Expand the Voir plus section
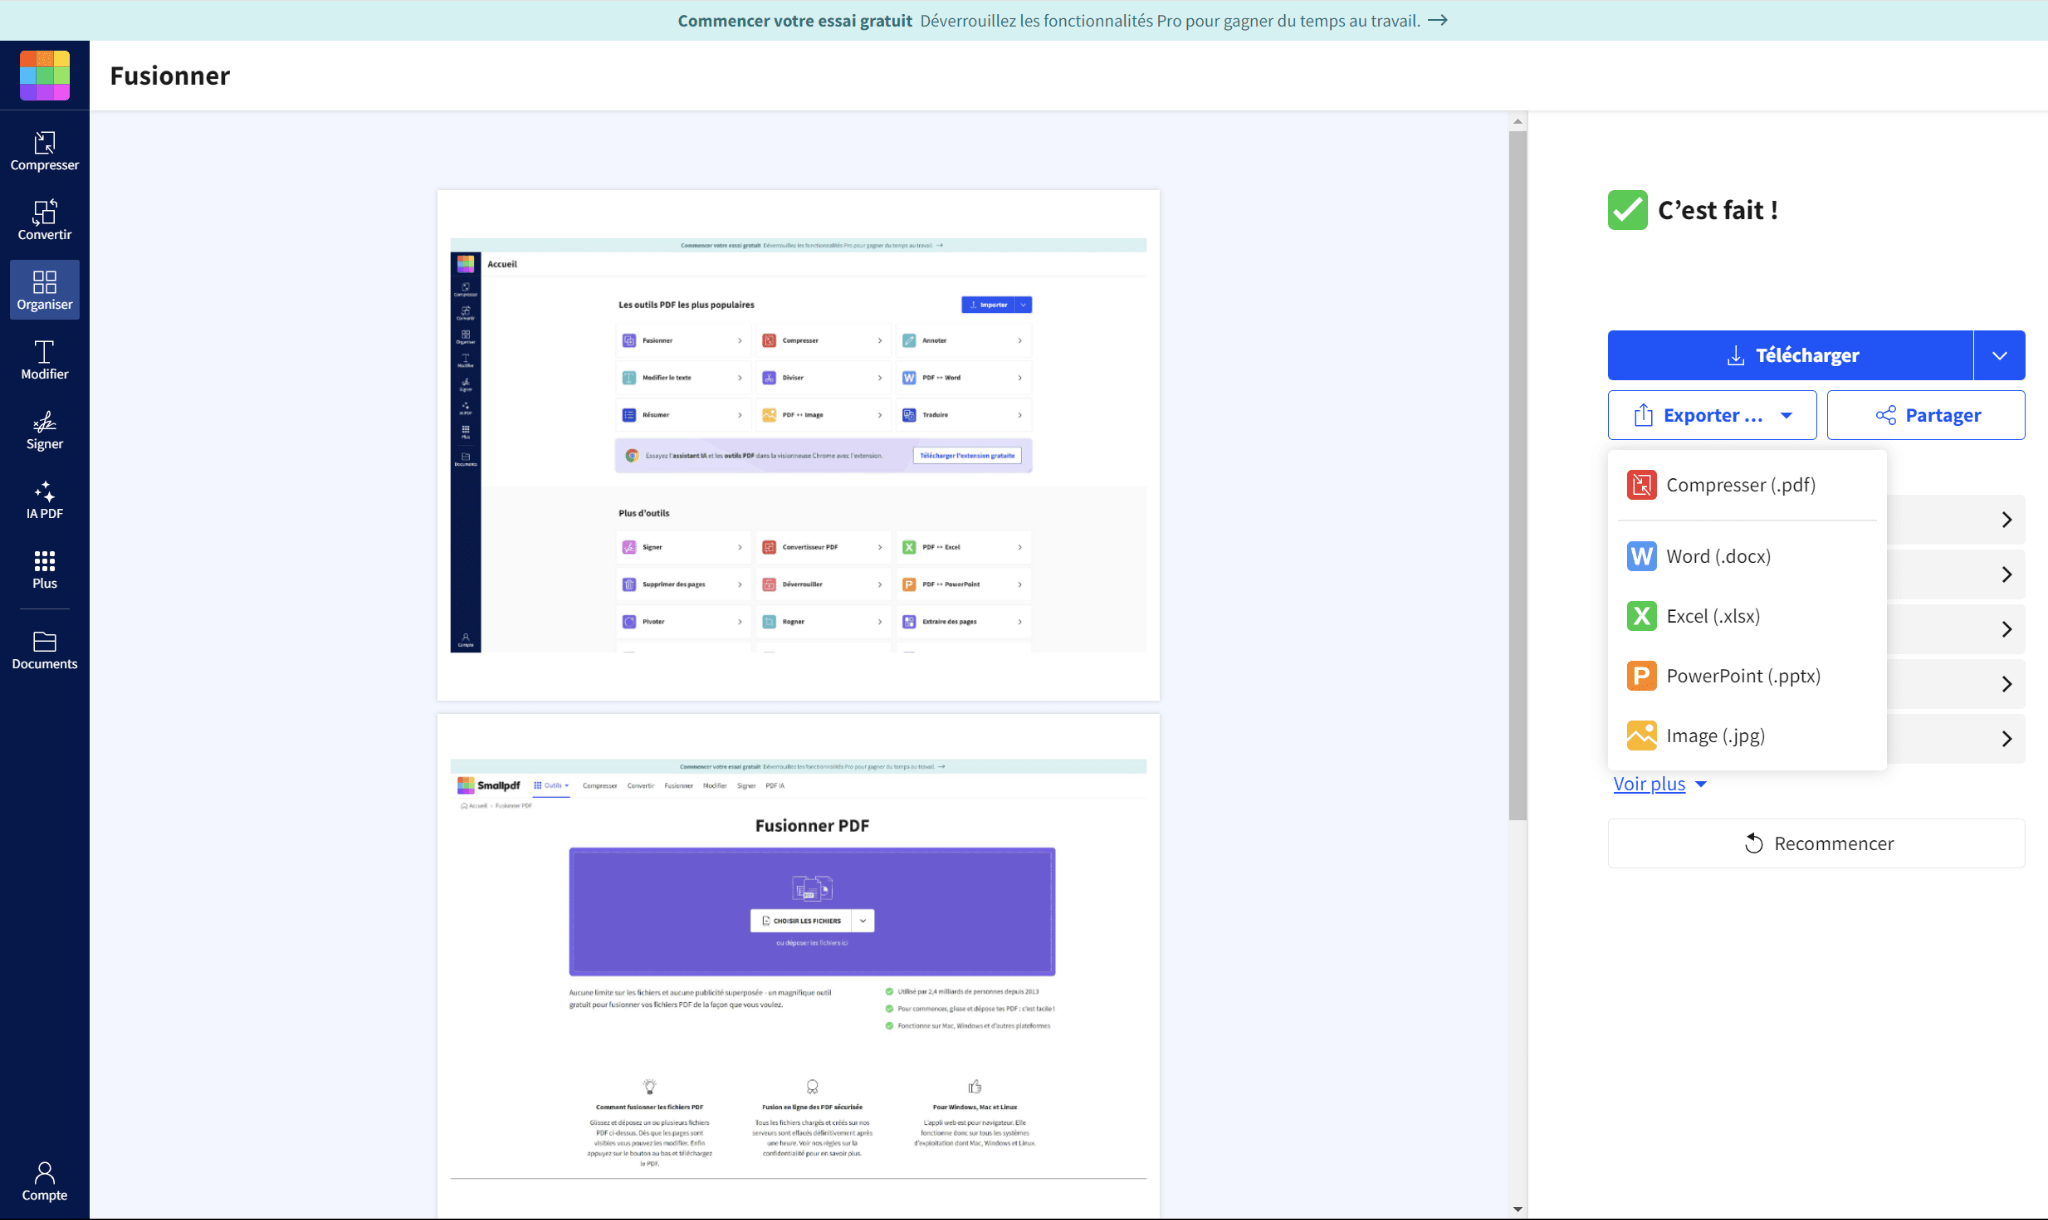The width and height of the screenshot is (2048, 1220). pyautogui.click(x=1659, y=784)
